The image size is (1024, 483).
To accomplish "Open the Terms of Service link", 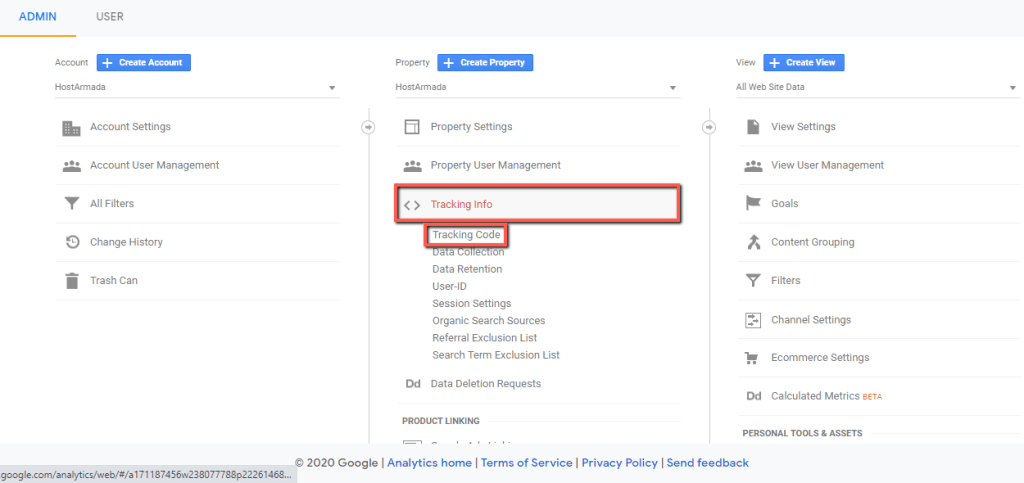I will (x=526, y=463).
